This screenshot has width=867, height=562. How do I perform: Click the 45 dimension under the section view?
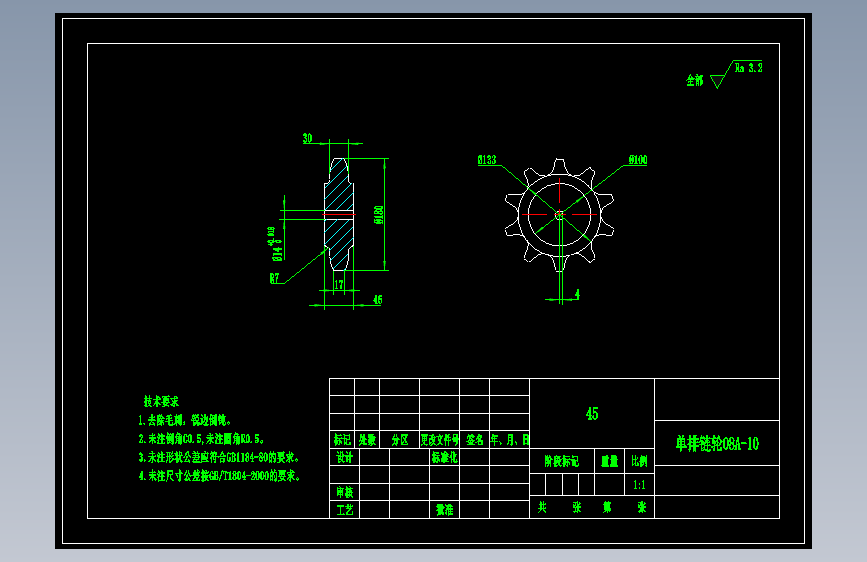tap(377, 300)
